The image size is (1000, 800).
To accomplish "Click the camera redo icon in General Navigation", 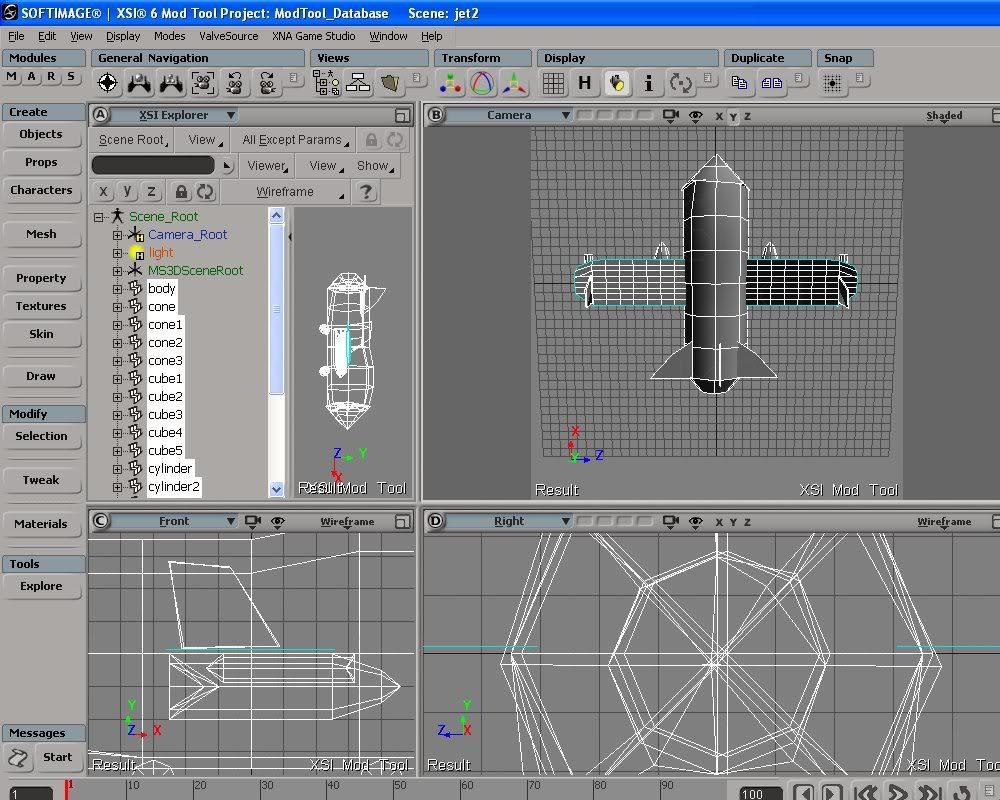I will pos(267,83).
